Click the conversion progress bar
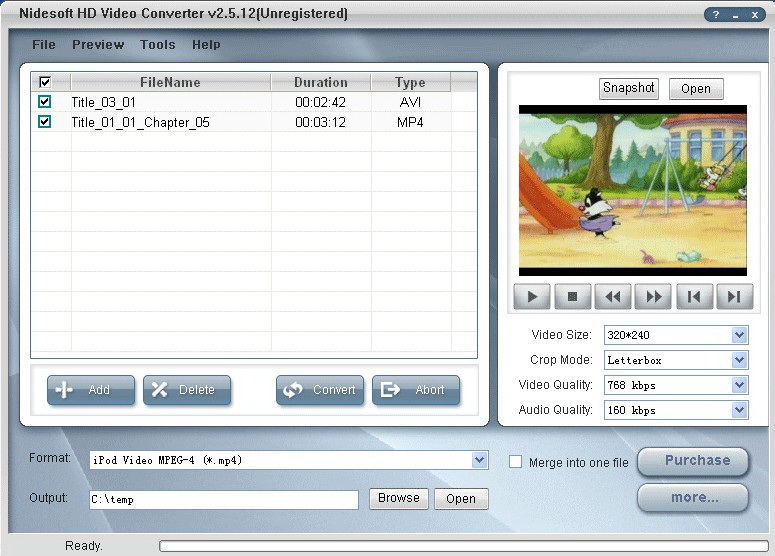The image size is (775, 556). 464,546
